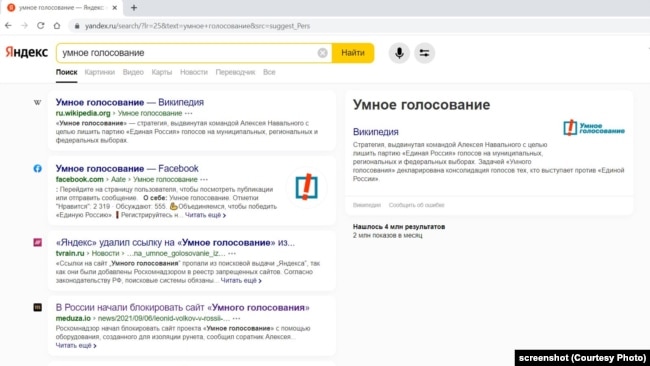Click the Умное голосование logo in knowledge panel
Image resolution: width=650 pixels, height=366 pixels.
594,128
